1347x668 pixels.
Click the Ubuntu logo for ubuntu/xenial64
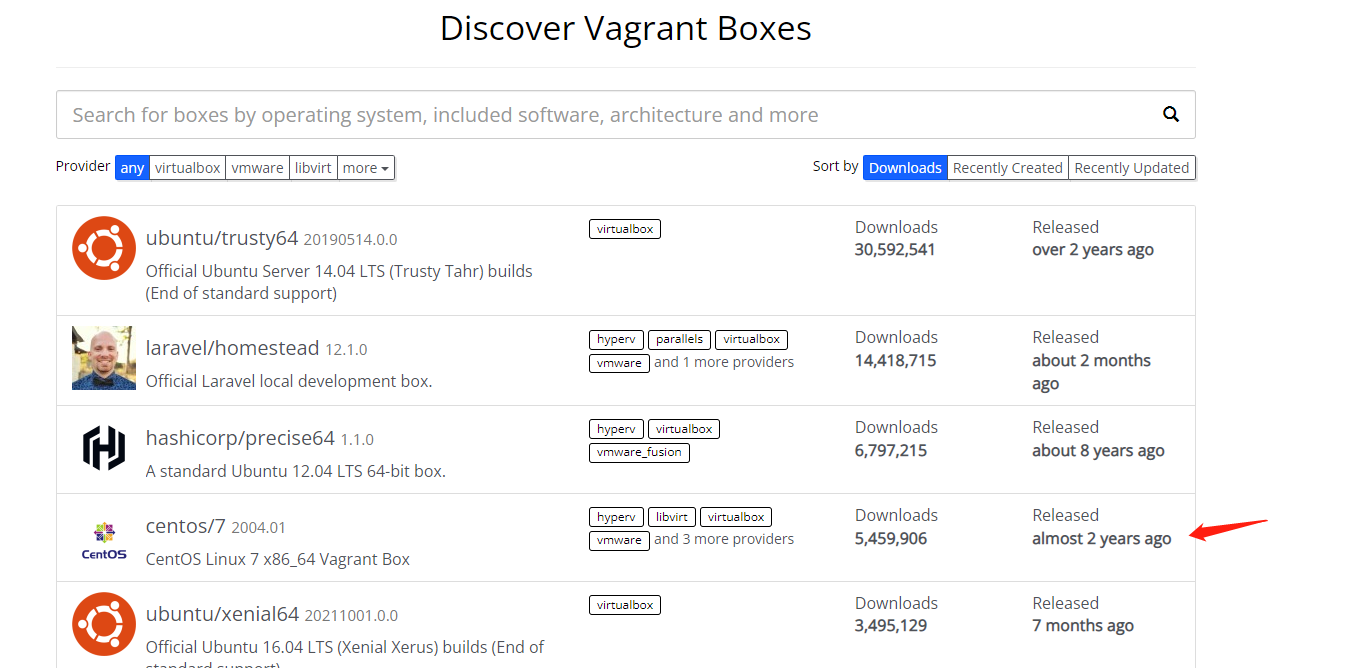point(103,624)
